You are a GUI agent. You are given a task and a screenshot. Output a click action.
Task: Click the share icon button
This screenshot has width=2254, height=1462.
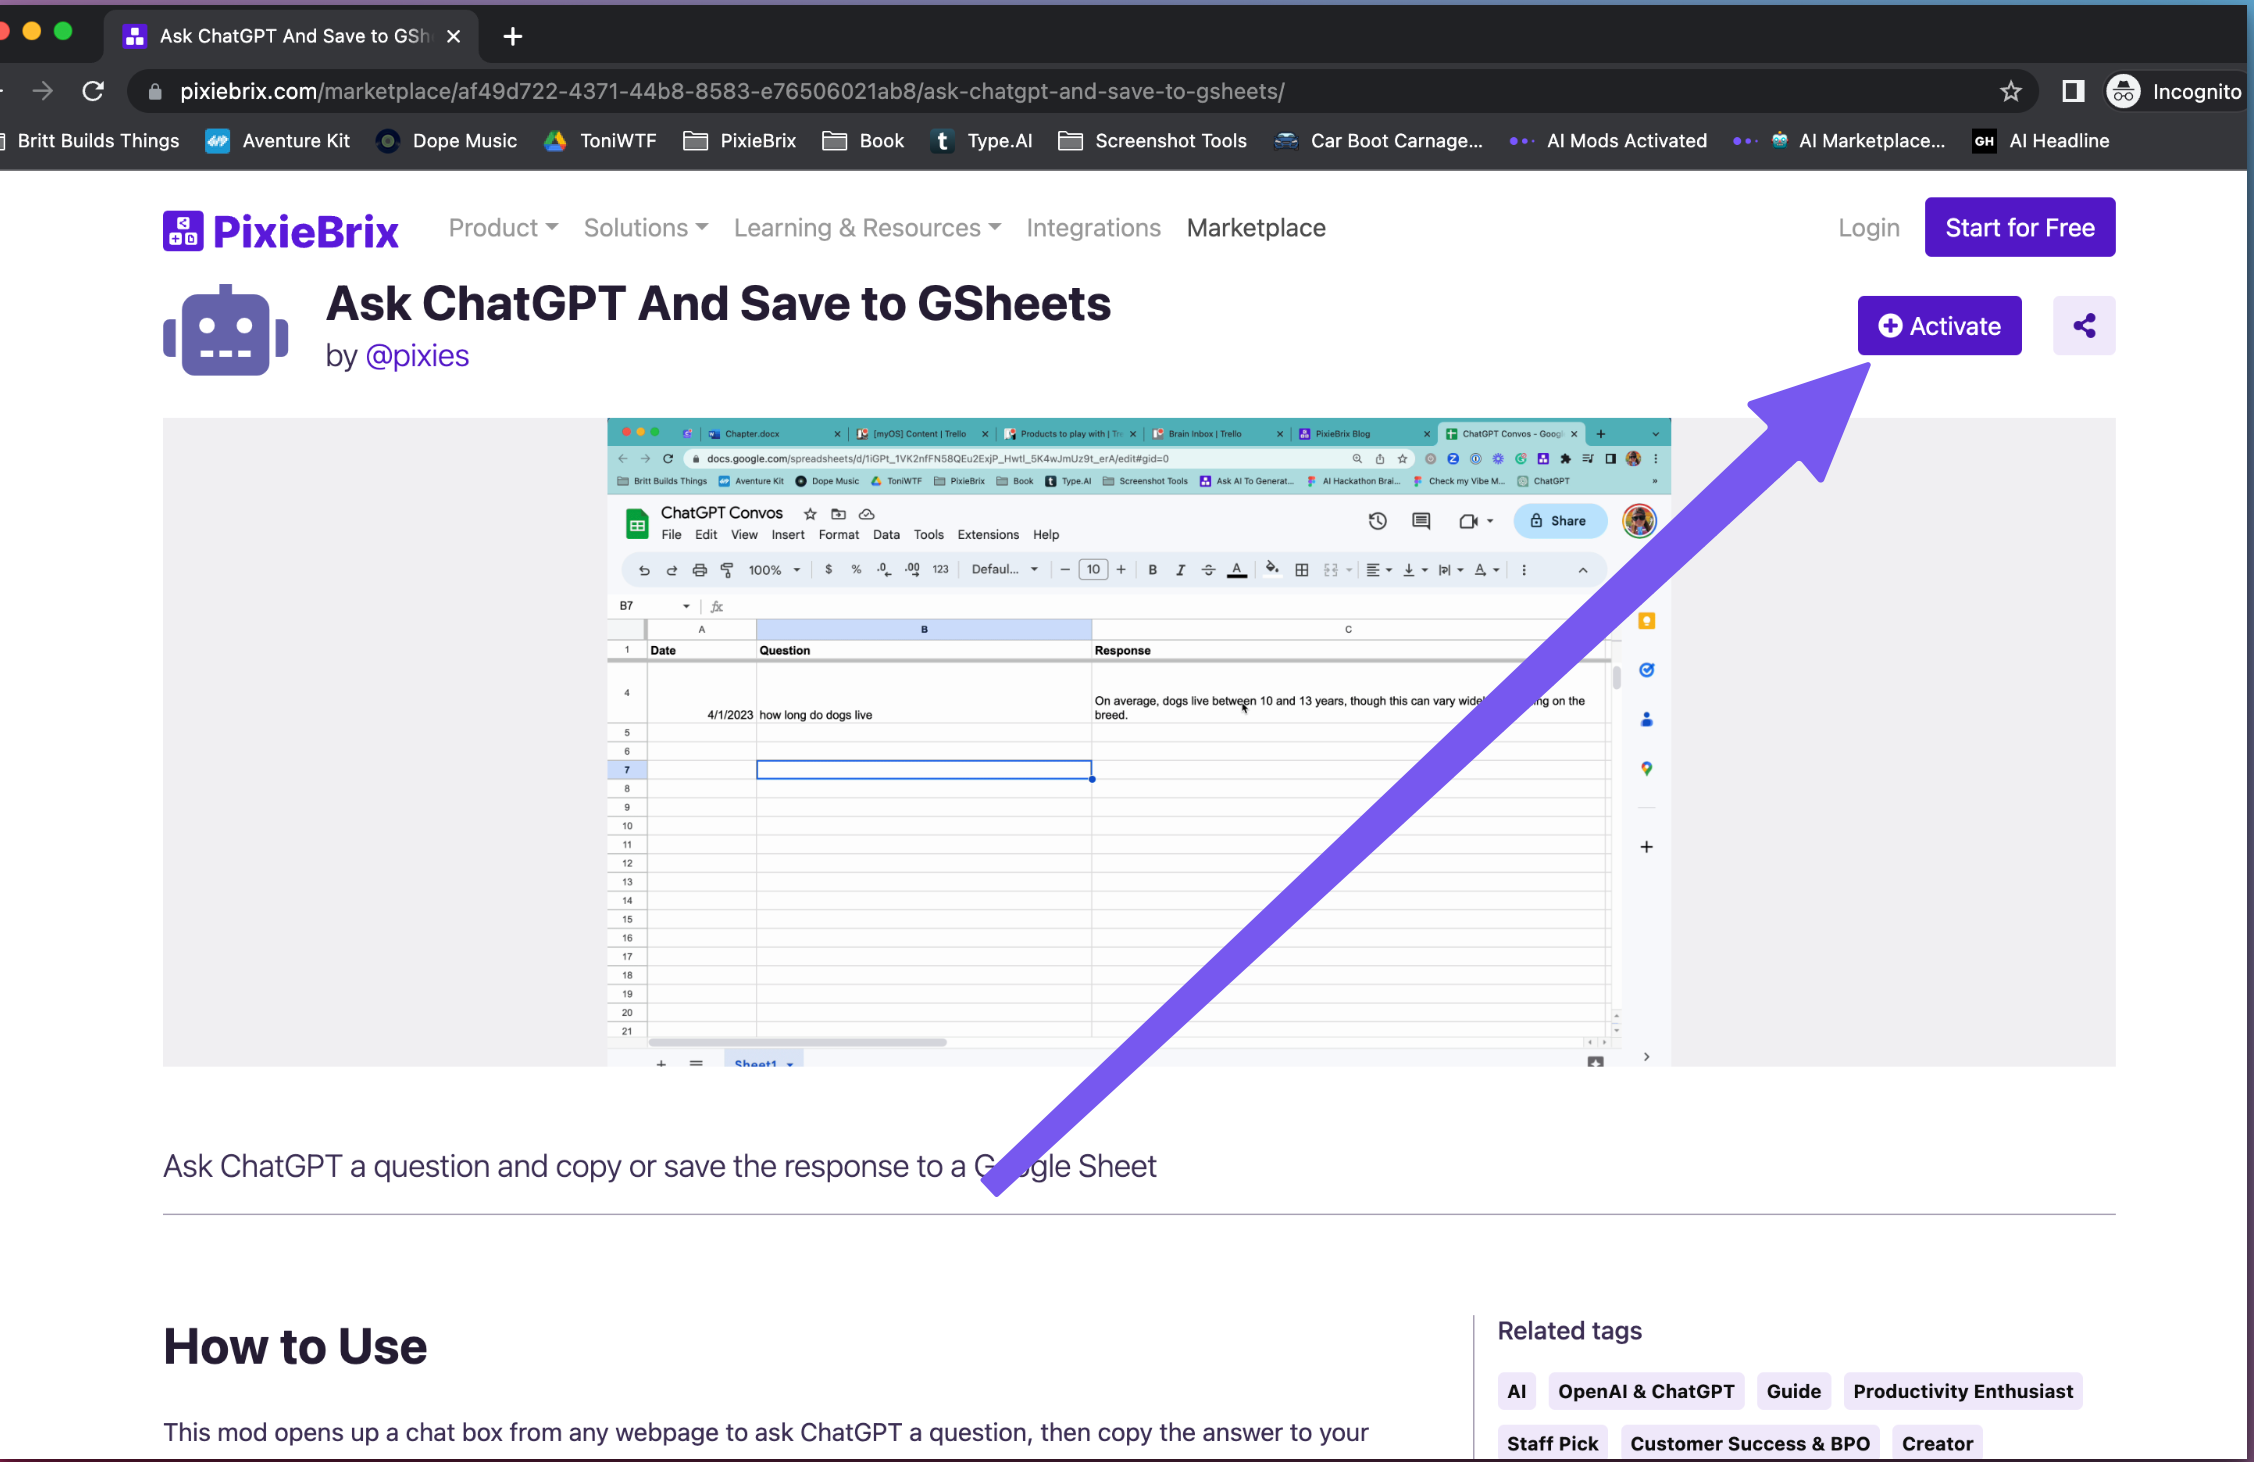pyautogui.click(x=2083, y=326)
